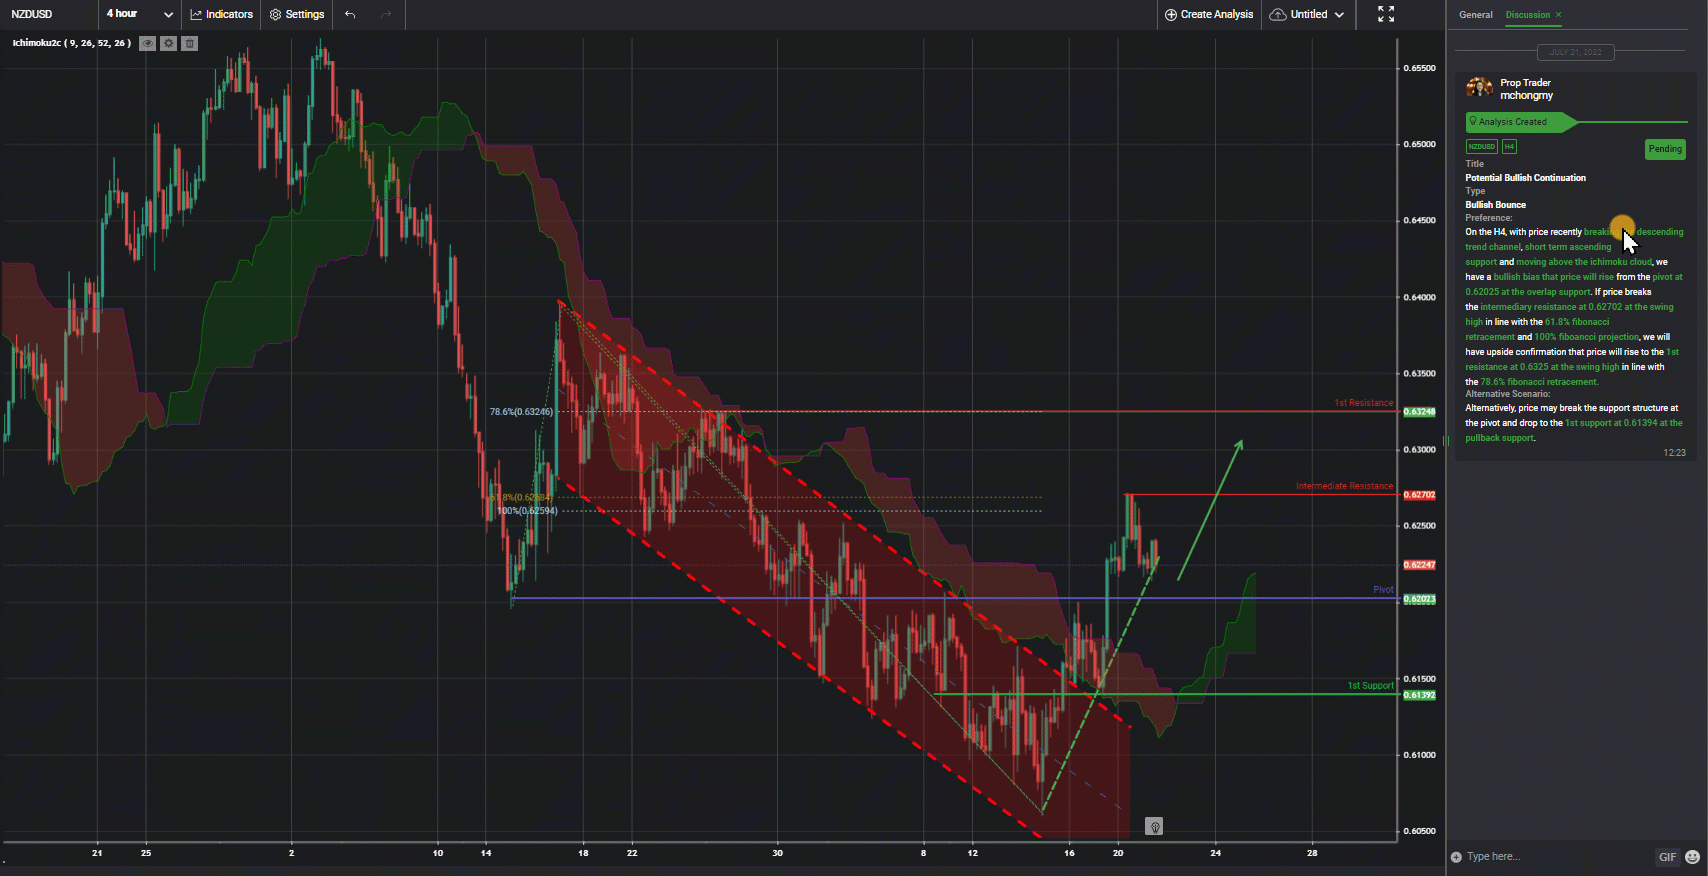
Task: Click the JULY 21, 2022 date separator
Action: (x=1575, y=52)
